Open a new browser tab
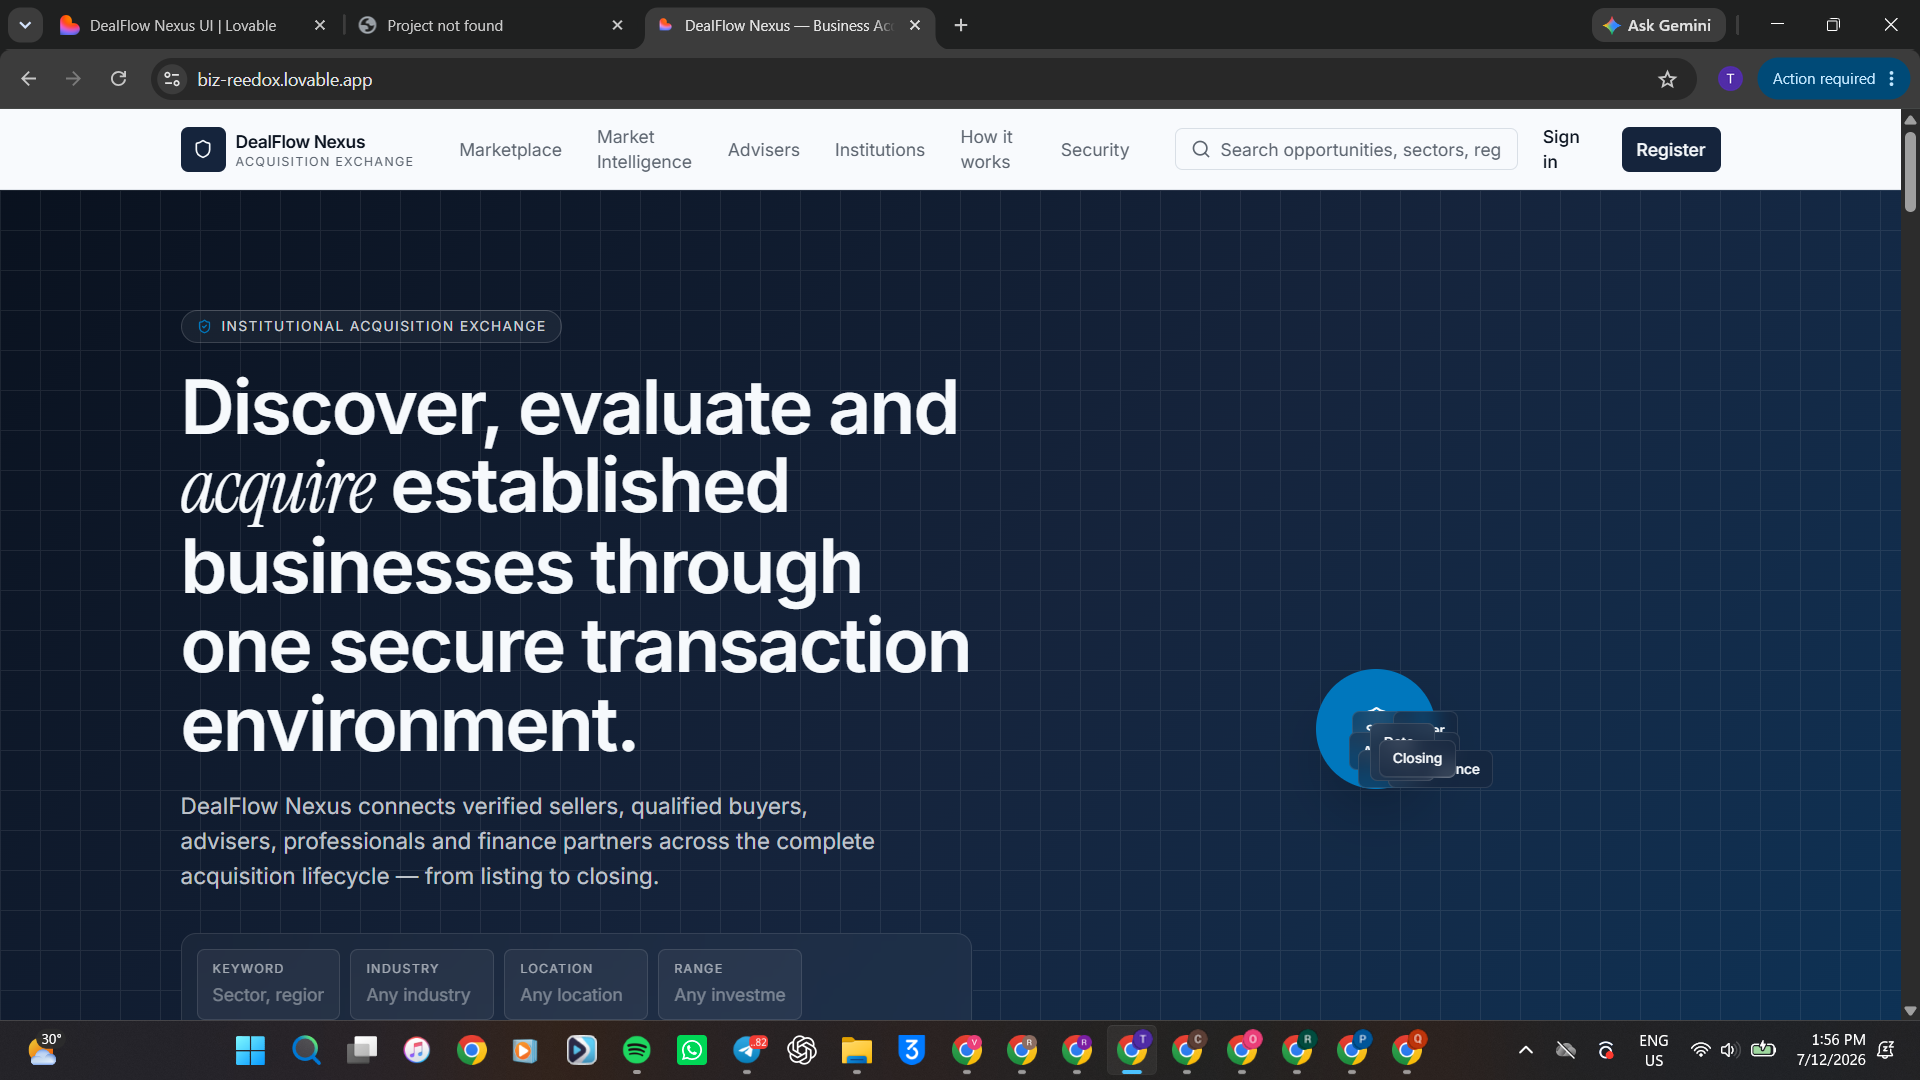 coord(961,25)
